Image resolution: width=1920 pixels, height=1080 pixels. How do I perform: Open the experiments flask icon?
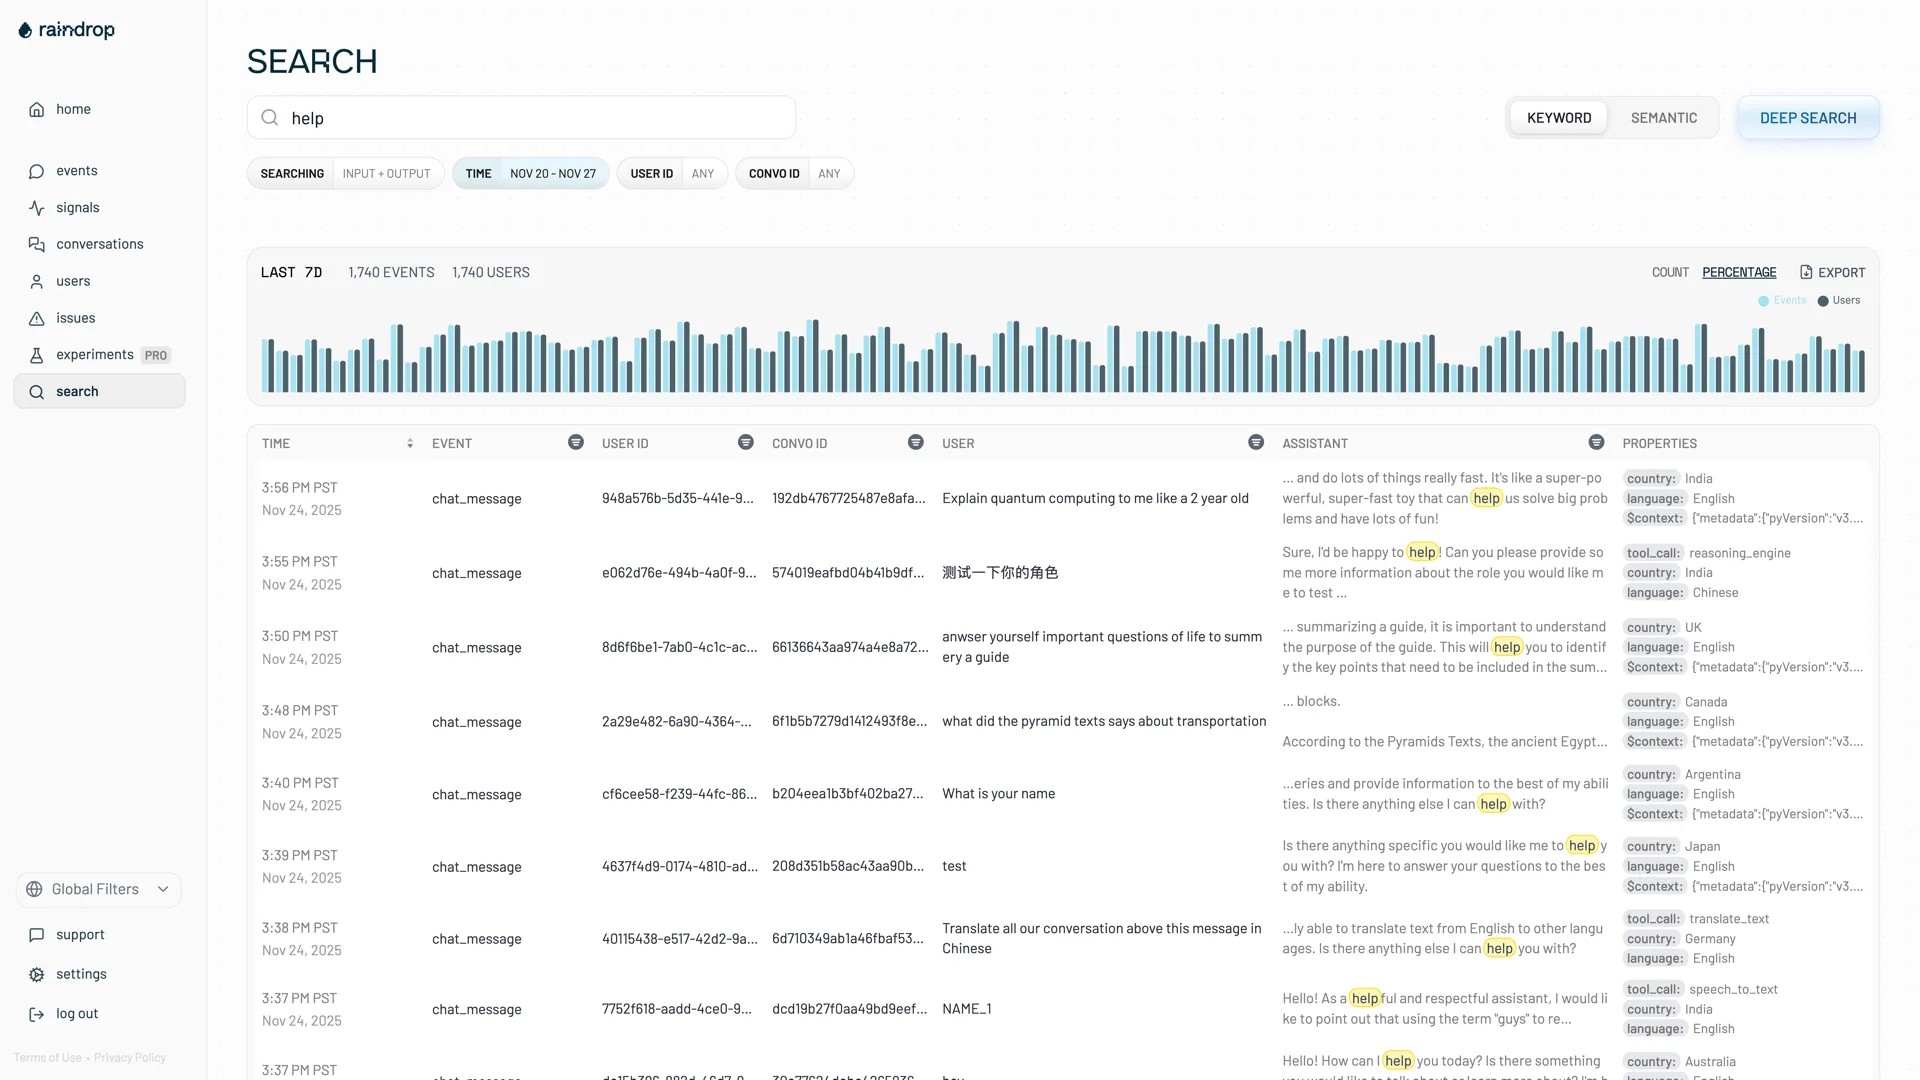(x=37, y=355)
